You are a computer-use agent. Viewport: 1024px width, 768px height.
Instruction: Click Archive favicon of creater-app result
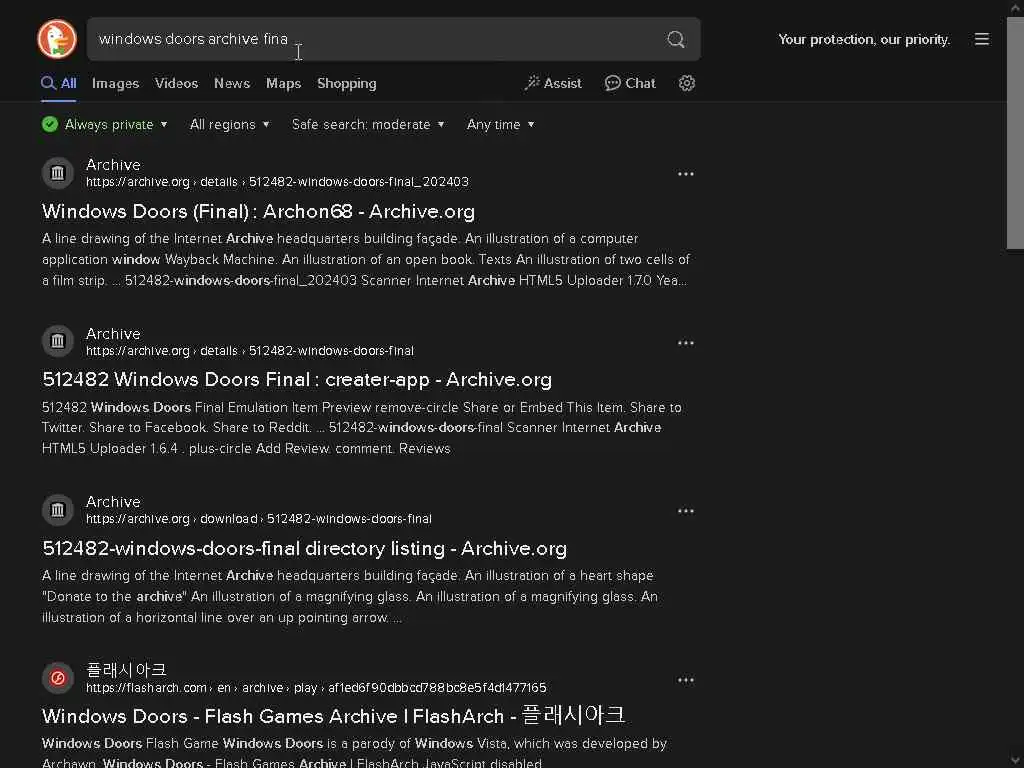(x=57, y=341)
